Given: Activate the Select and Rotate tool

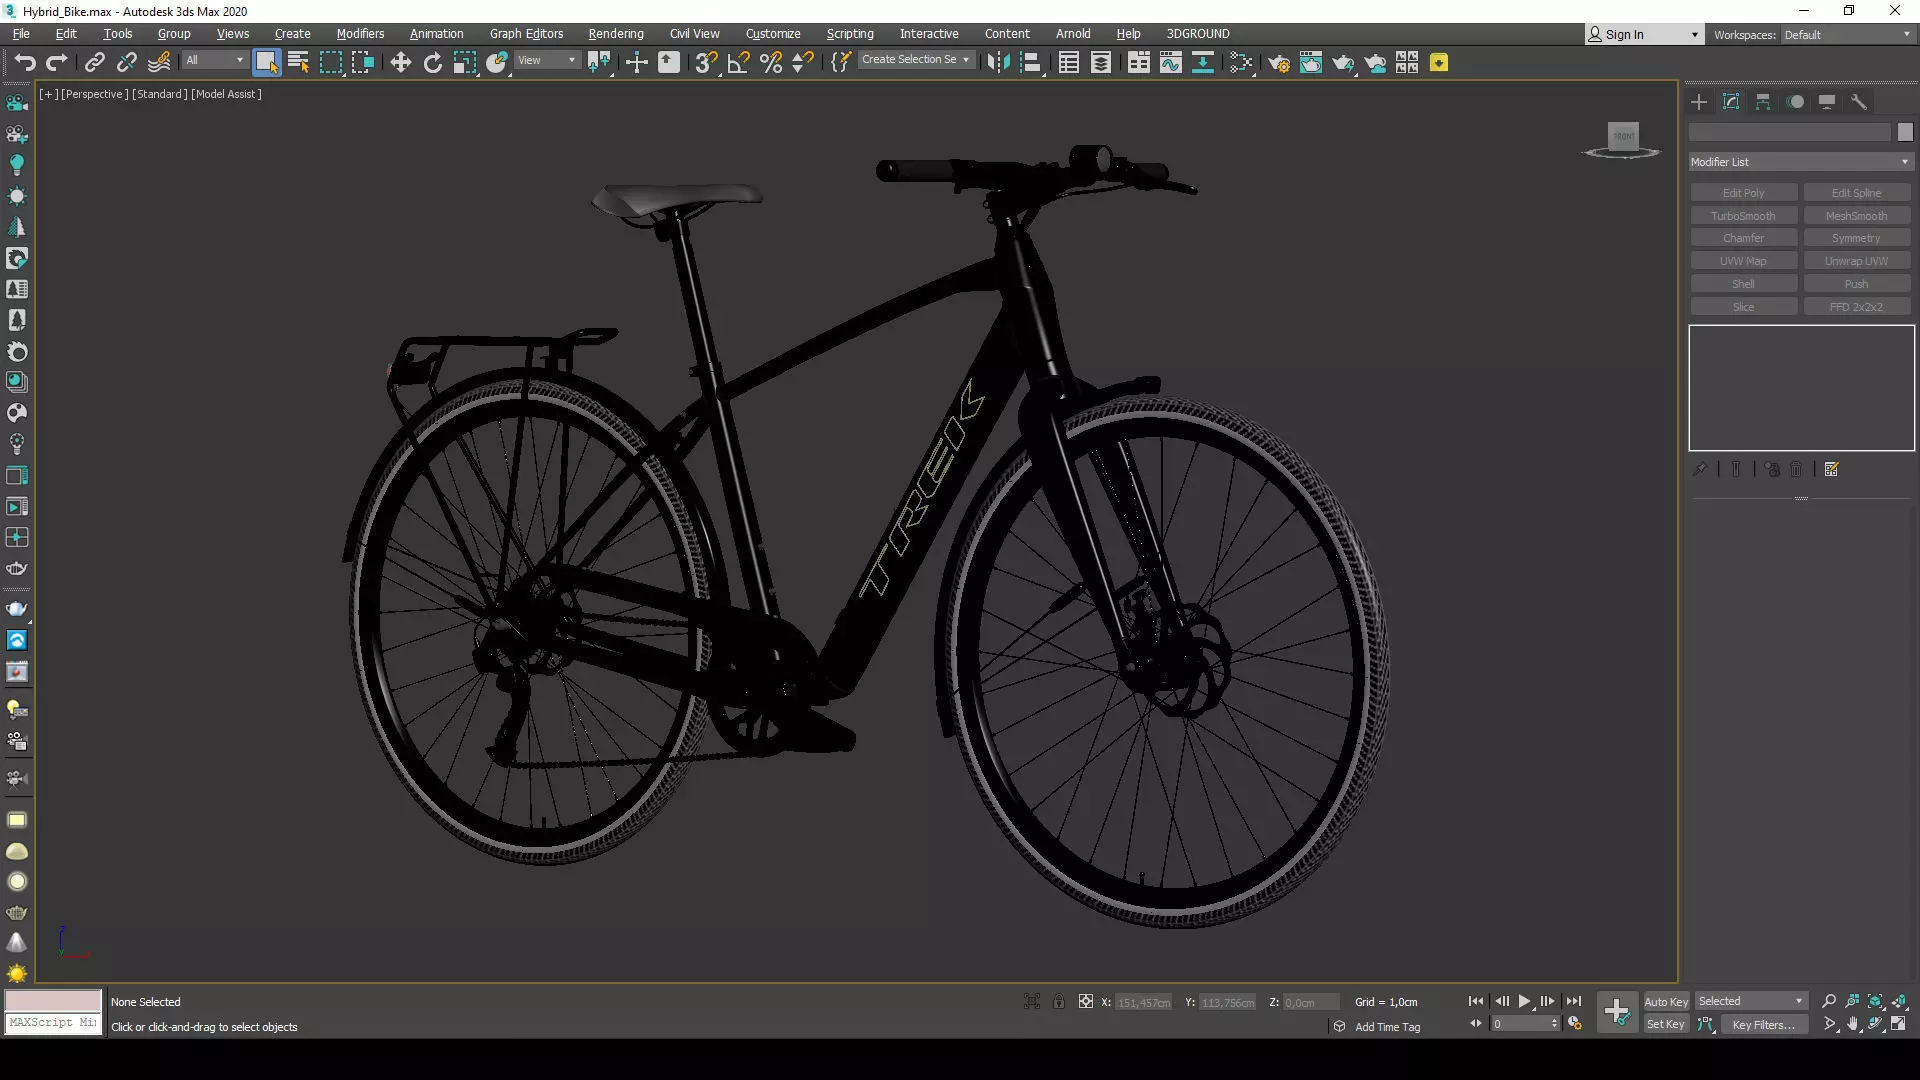Looking at the screenshot, I should tap(432, 63).
